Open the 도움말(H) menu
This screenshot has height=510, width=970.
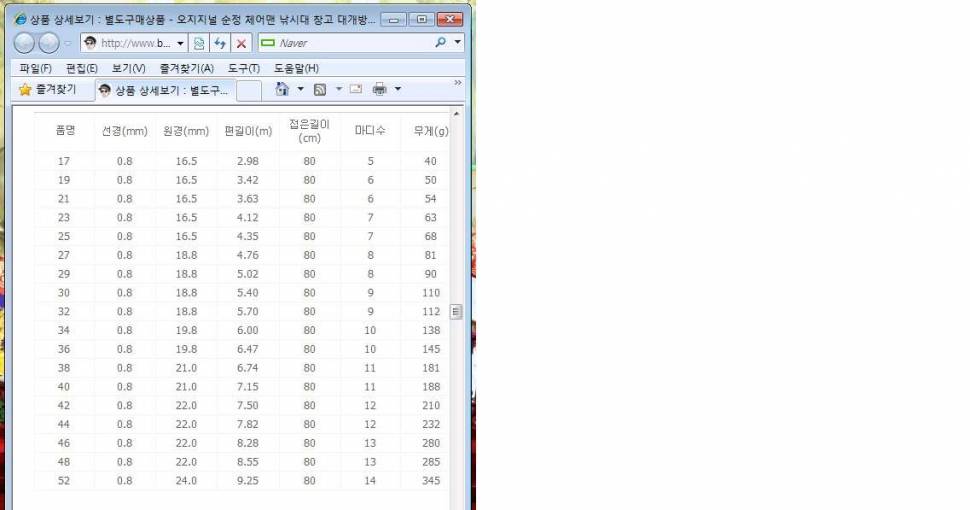tap(296, 68)
